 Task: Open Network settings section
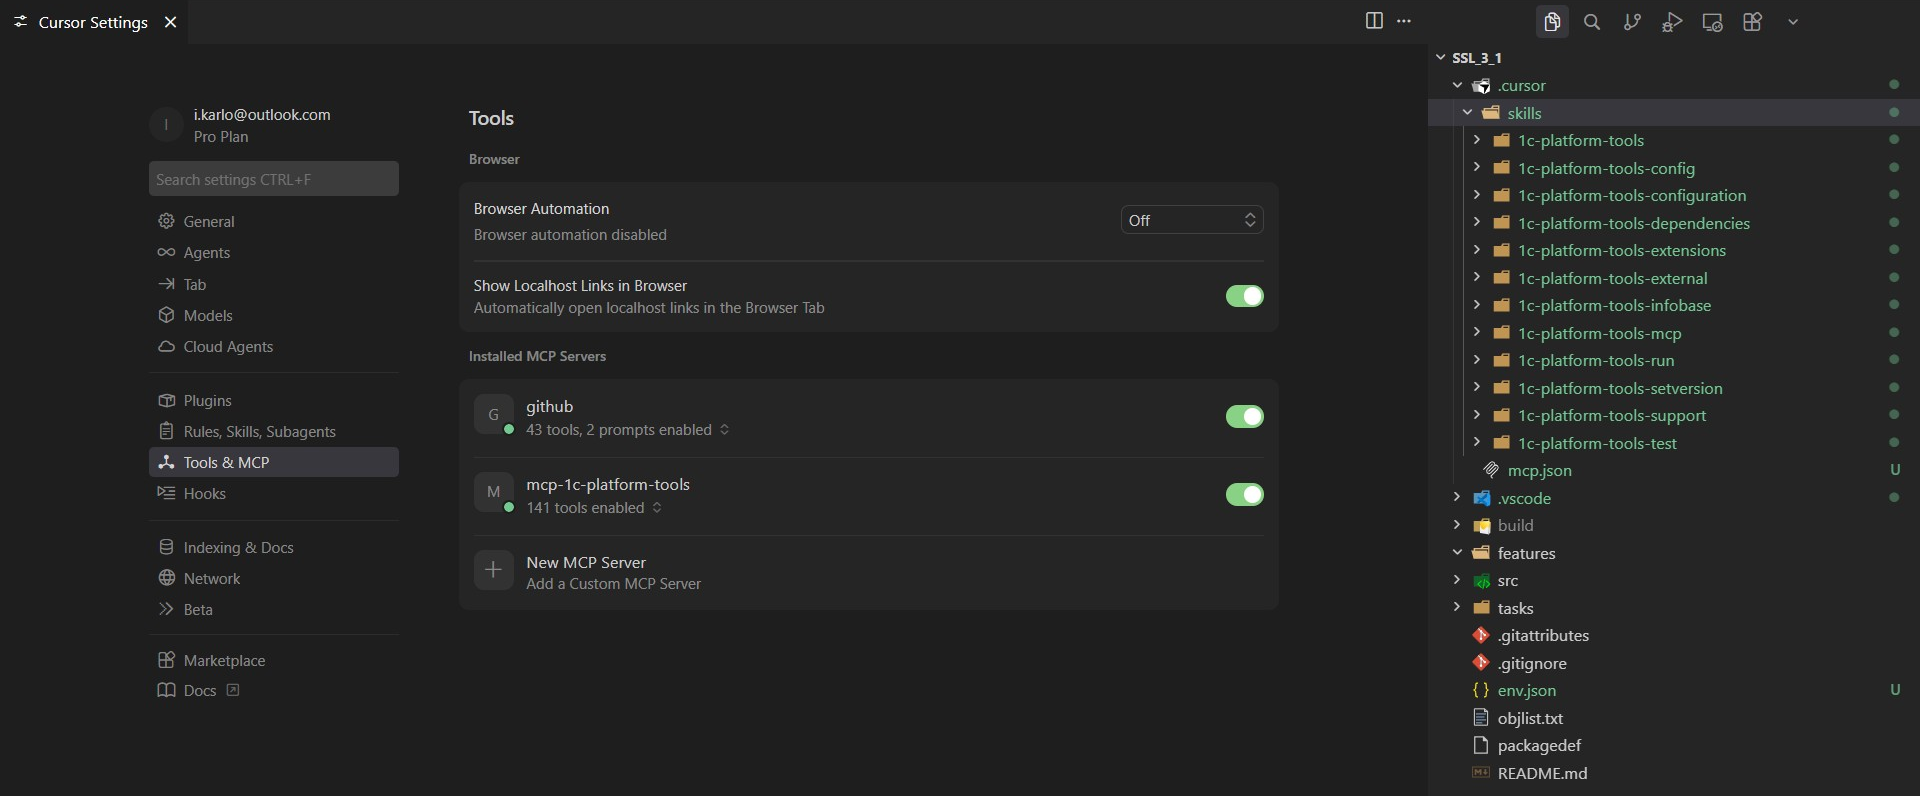pos(274,578)
